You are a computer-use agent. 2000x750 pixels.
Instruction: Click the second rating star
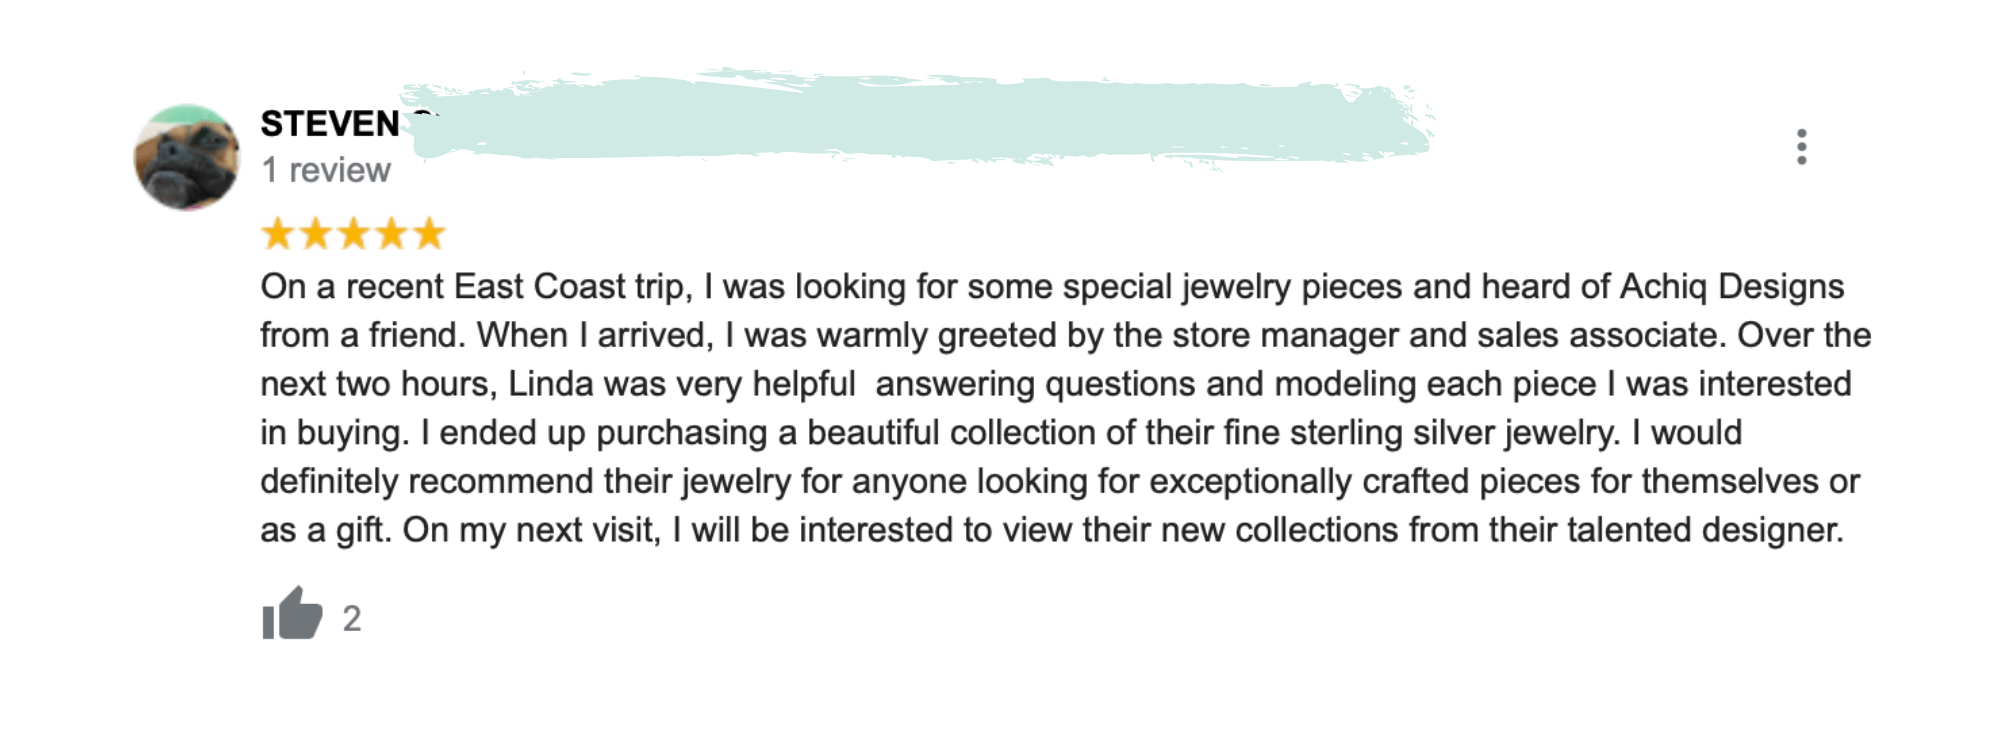tap(315, 234)
